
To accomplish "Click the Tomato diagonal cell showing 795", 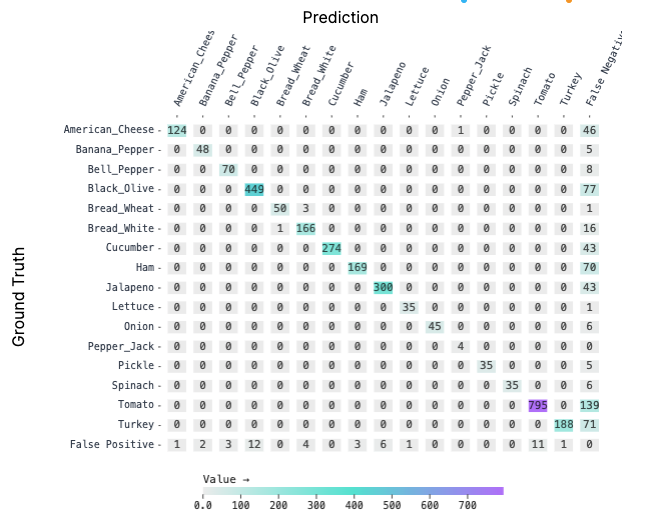I will coord(538,405).
